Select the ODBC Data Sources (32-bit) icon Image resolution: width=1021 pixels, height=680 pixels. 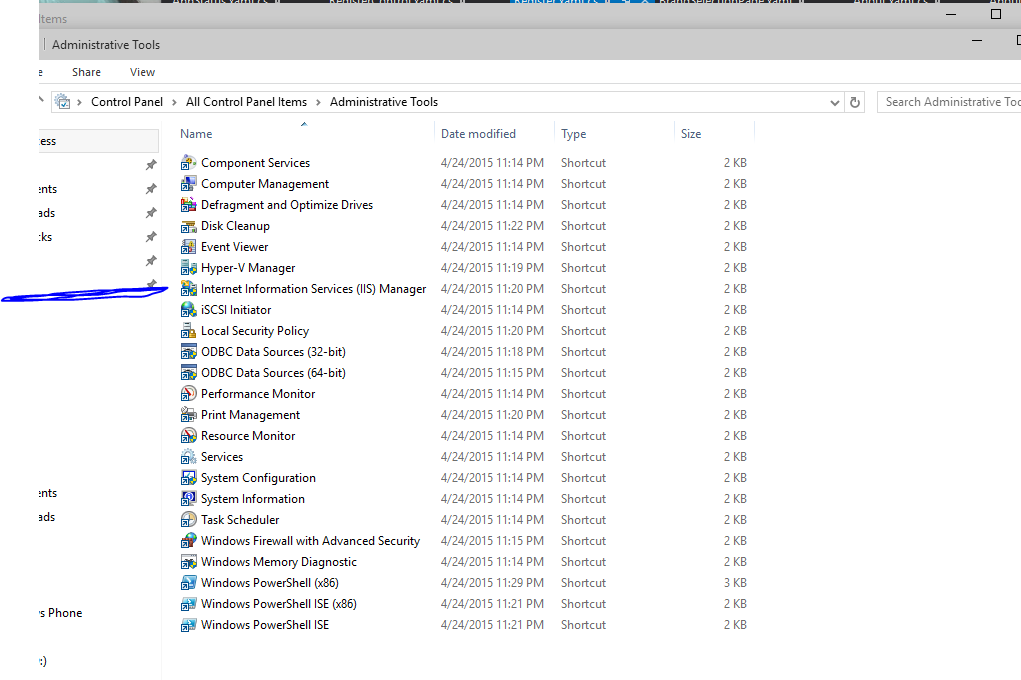tap(188, 352)
